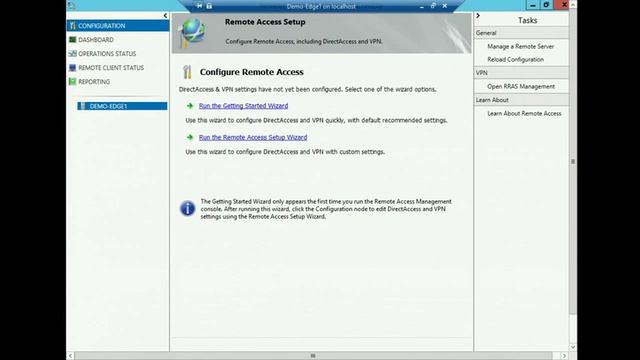This screenshot has width=640, height=360.
Task: Open the Configuration node
Action: tap(118, 26)
